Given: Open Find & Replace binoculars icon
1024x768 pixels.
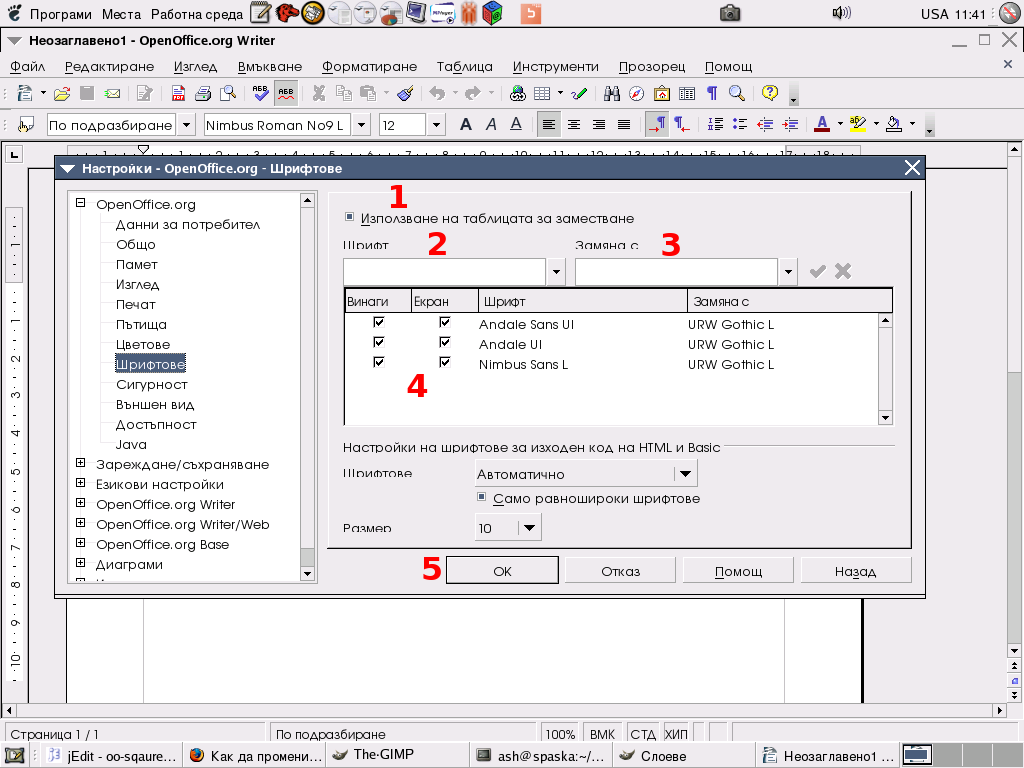Looking at the screenshot, I should (x=612, y=94).
